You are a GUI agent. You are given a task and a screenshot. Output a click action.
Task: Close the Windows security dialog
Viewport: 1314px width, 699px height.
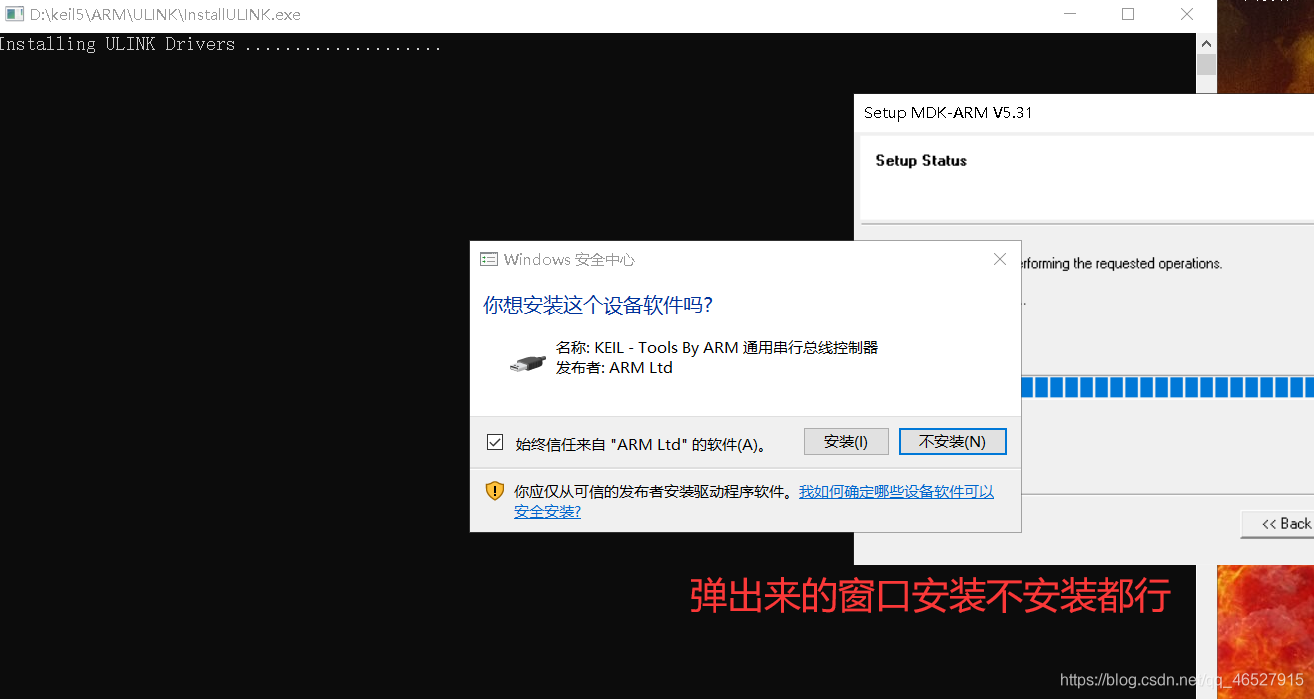1000,259
